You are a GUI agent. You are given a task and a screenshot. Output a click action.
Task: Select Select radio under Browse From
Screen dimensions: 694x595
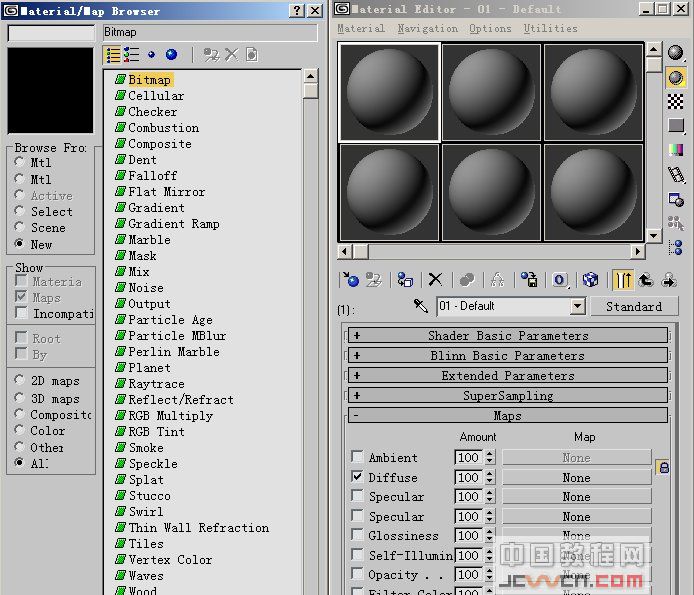coord(19,211)
